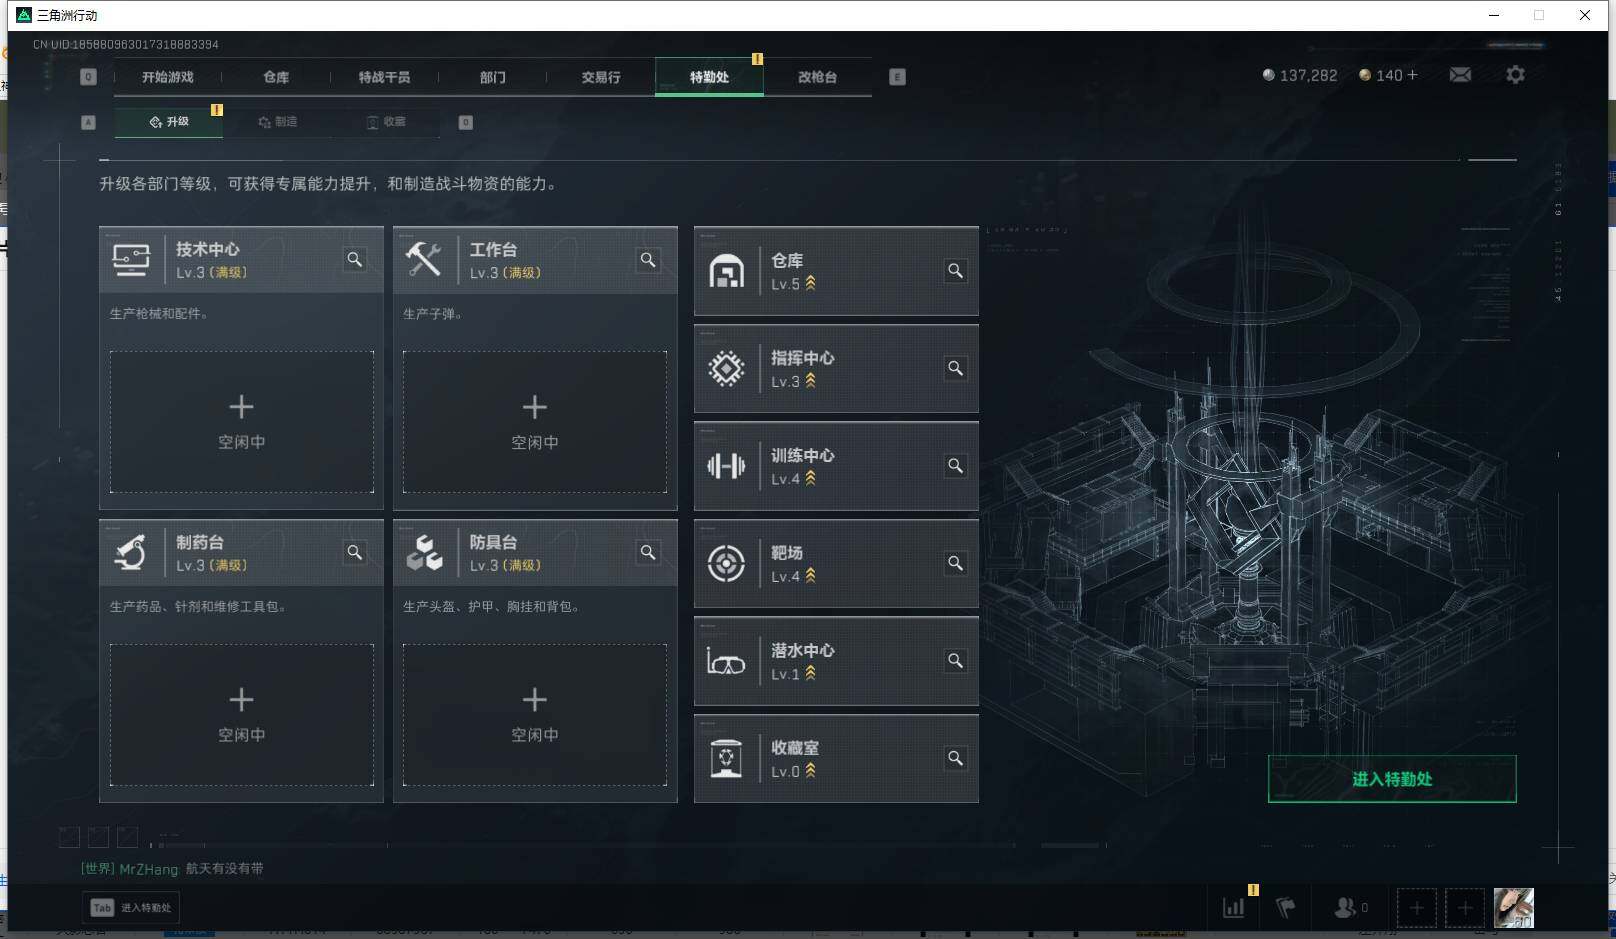Click your avatar thumbnail at bottom right

point(1513,907)
